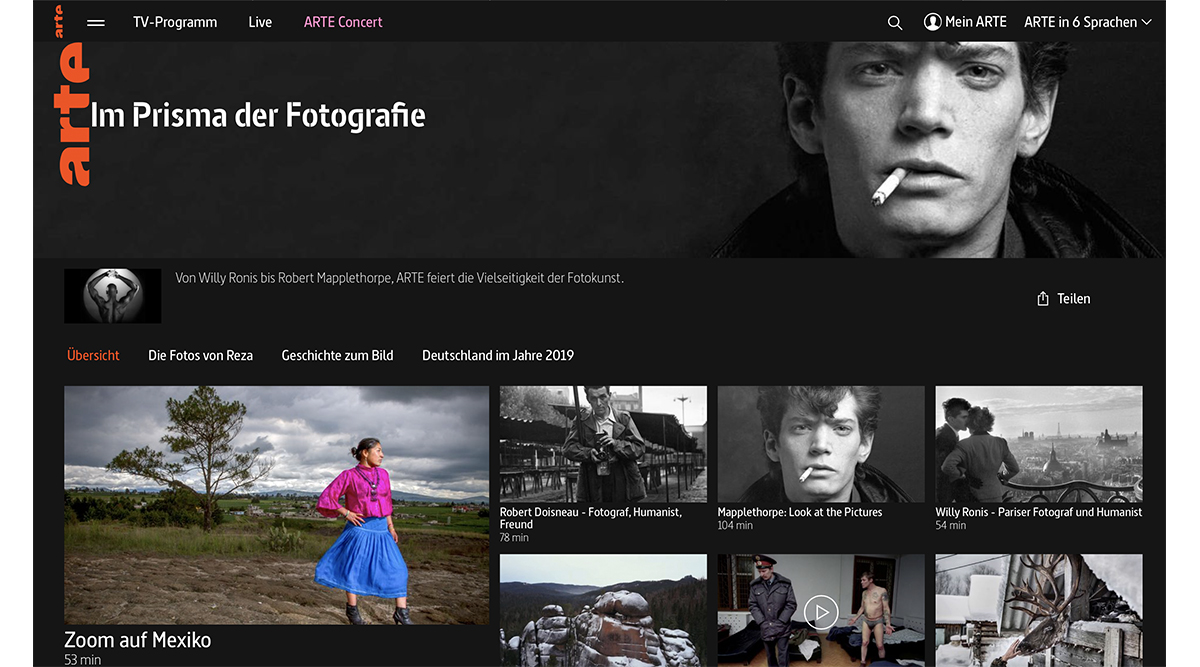Open the Robert Doisneau video thumbnail
Image resolution: width=1200 pixels, height=667 pixels.
click(x=603, y=444)
